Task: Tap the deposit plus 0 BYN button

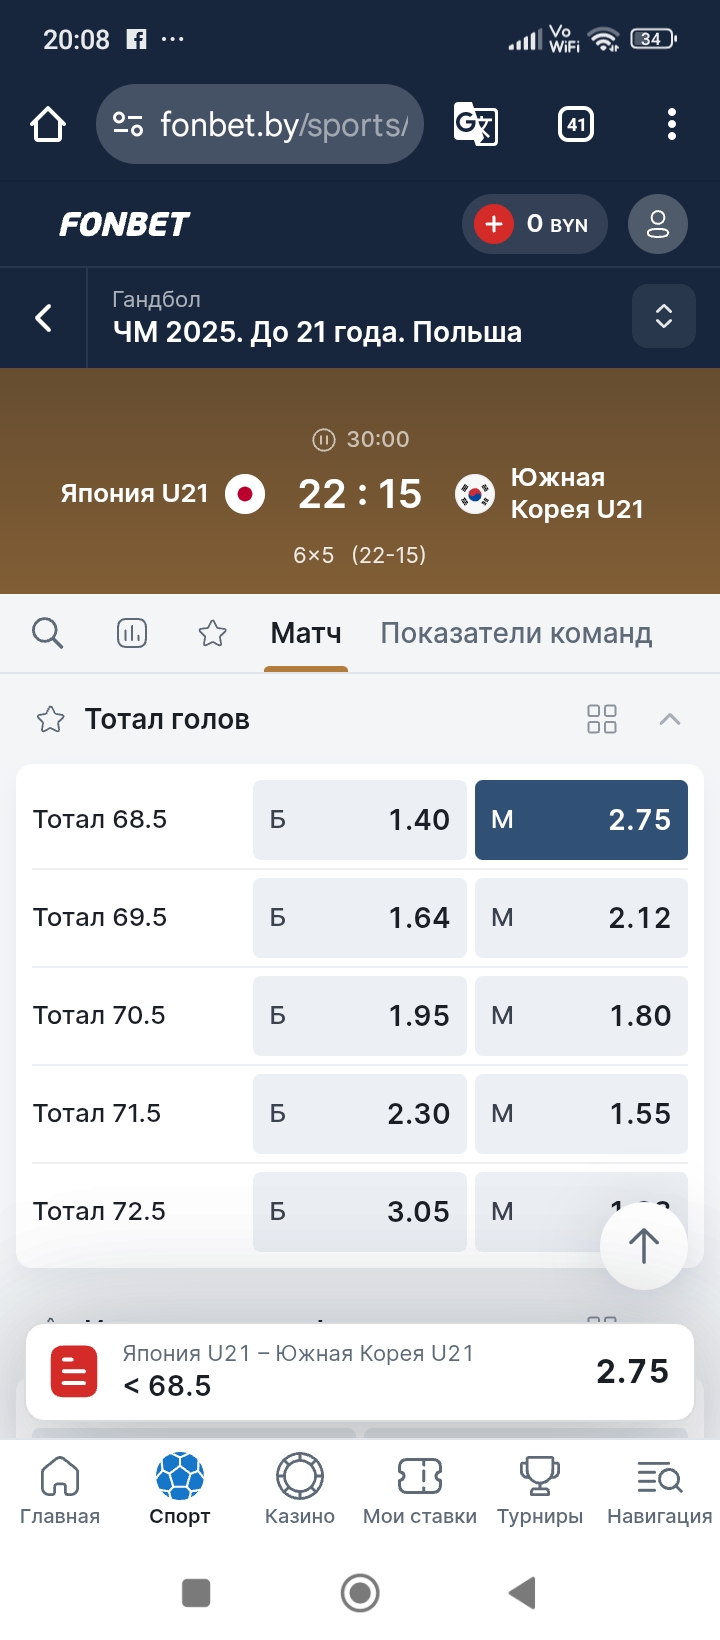Action: point(534,224)
